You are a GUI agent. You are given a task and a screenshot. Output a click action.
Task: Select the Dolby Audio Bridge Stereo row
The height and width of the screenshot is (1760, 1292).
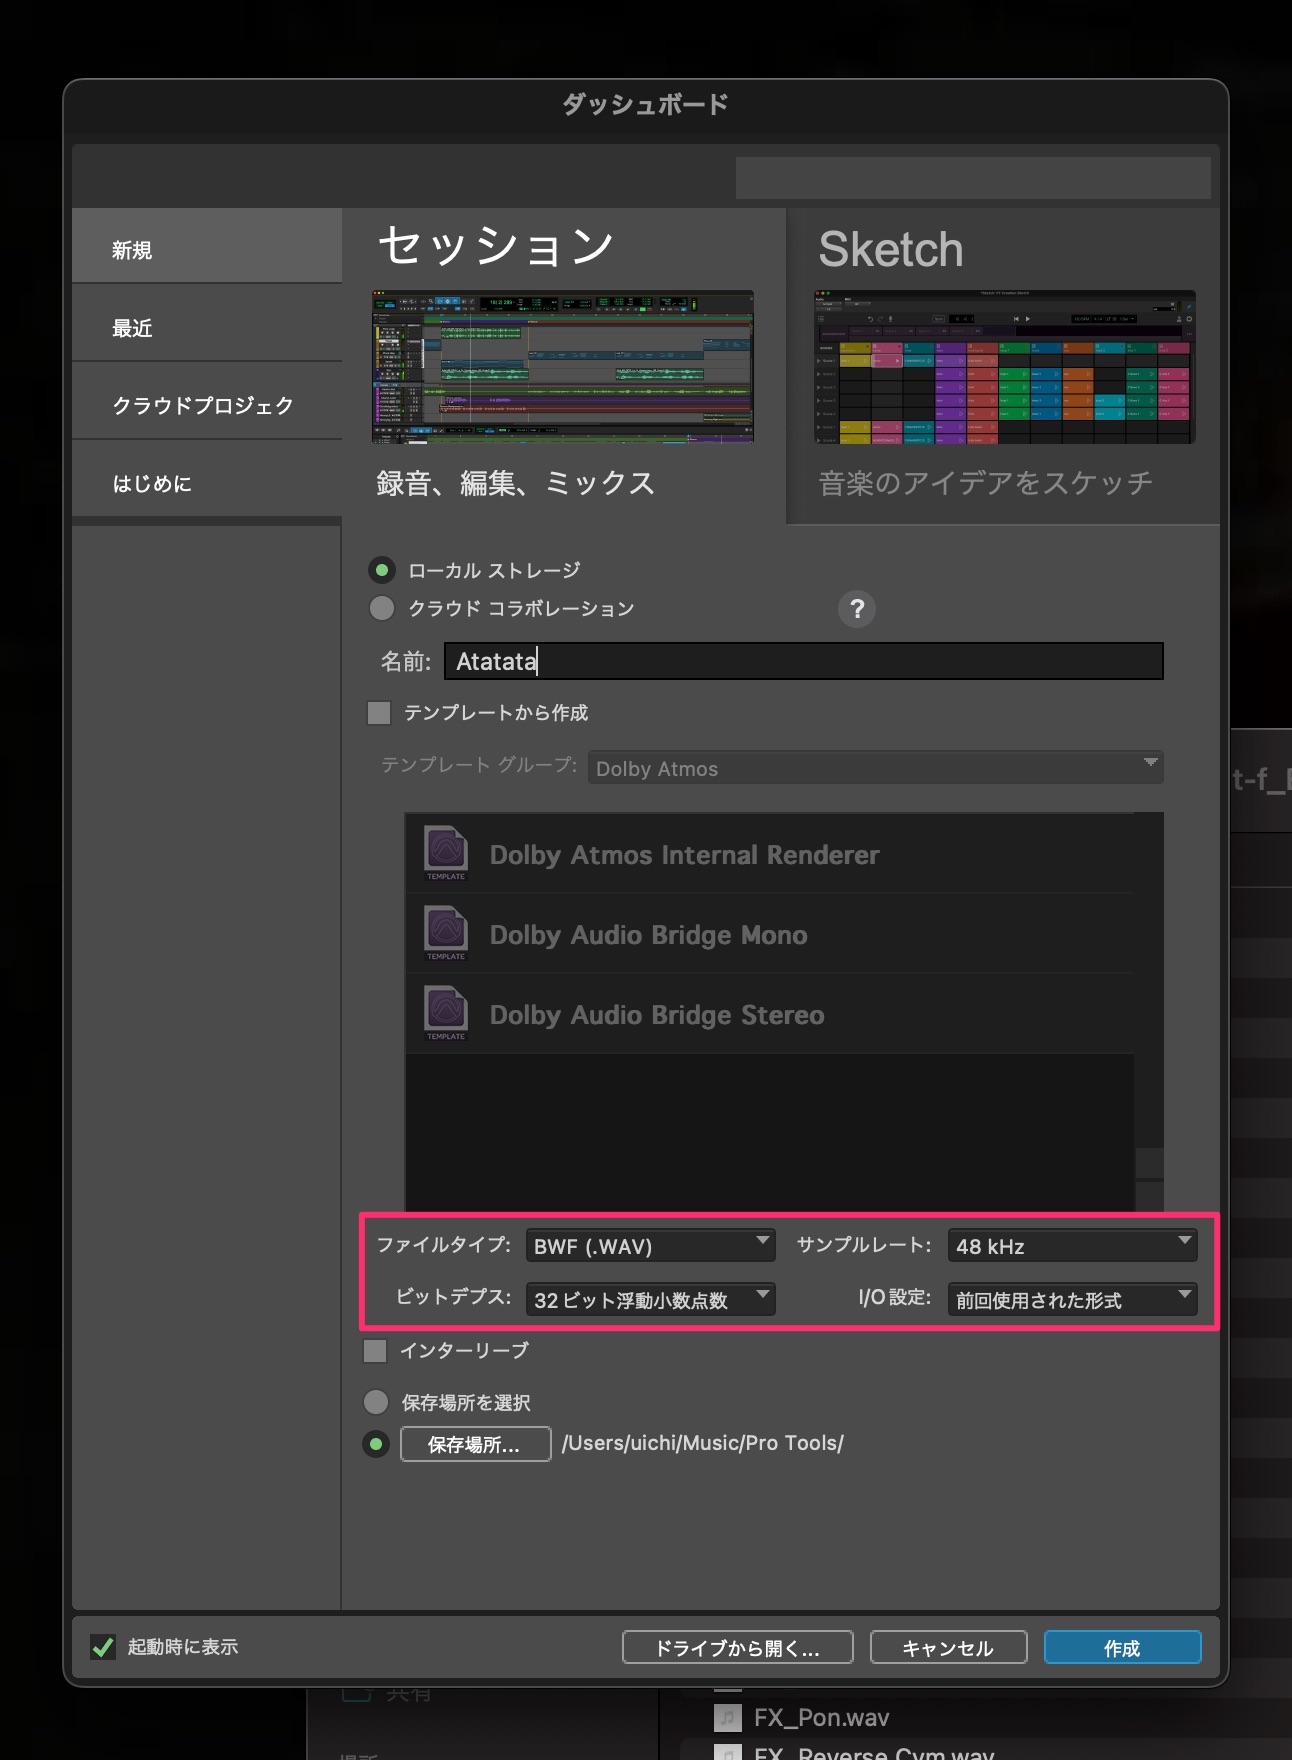point(770,1013)
